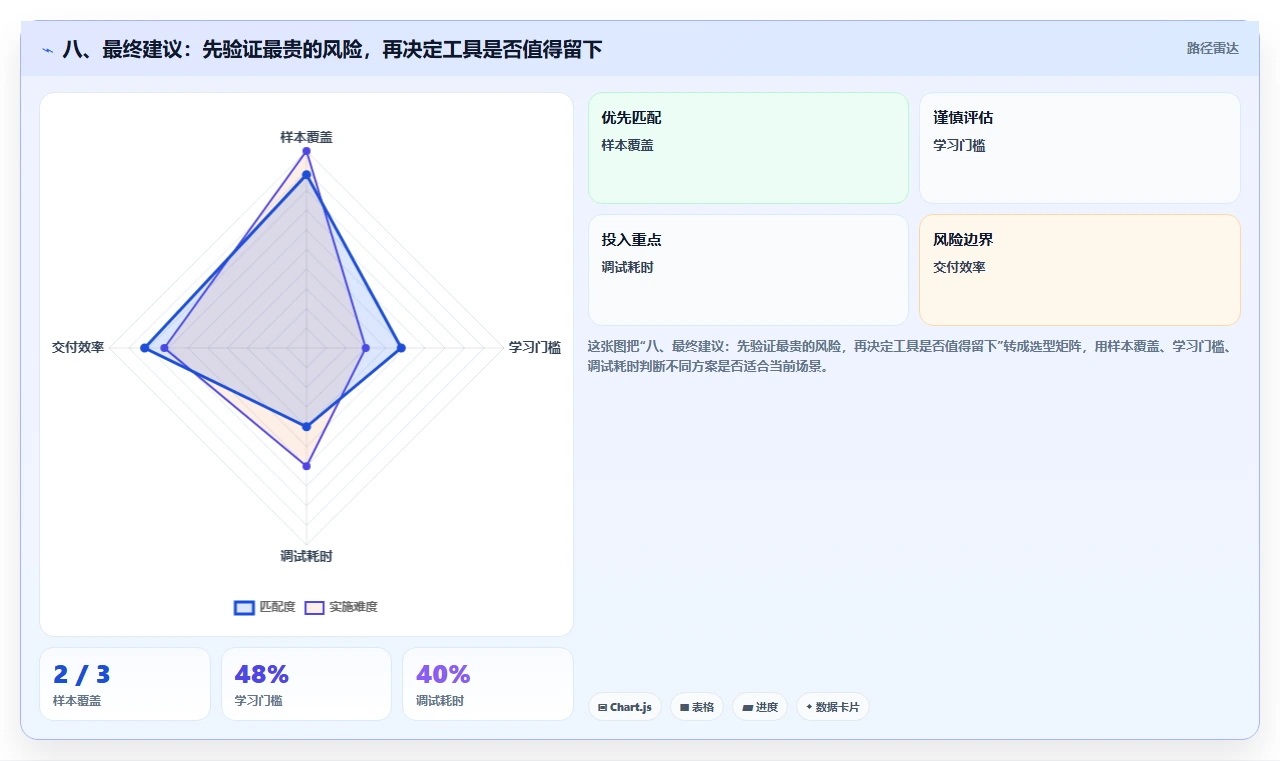
Task: Click the icon in the 进度 chip
Action: point(747,707)
